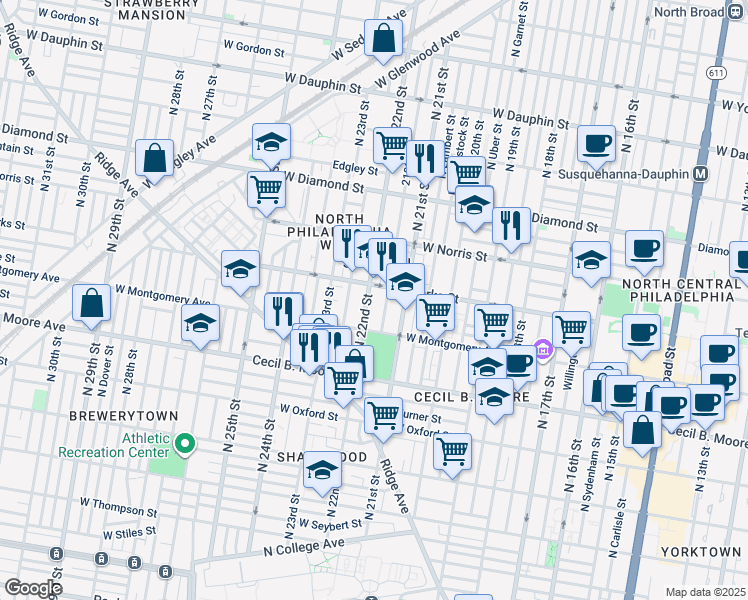Open the lone coffee pin just west of N Broad St
The width and height of the screenshot is (748, 600).
(x=642, y=335)
